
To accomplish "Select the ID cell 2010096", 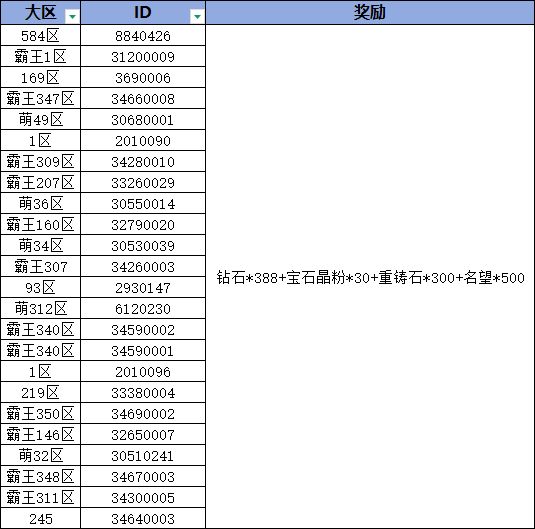I will point(143,371).
